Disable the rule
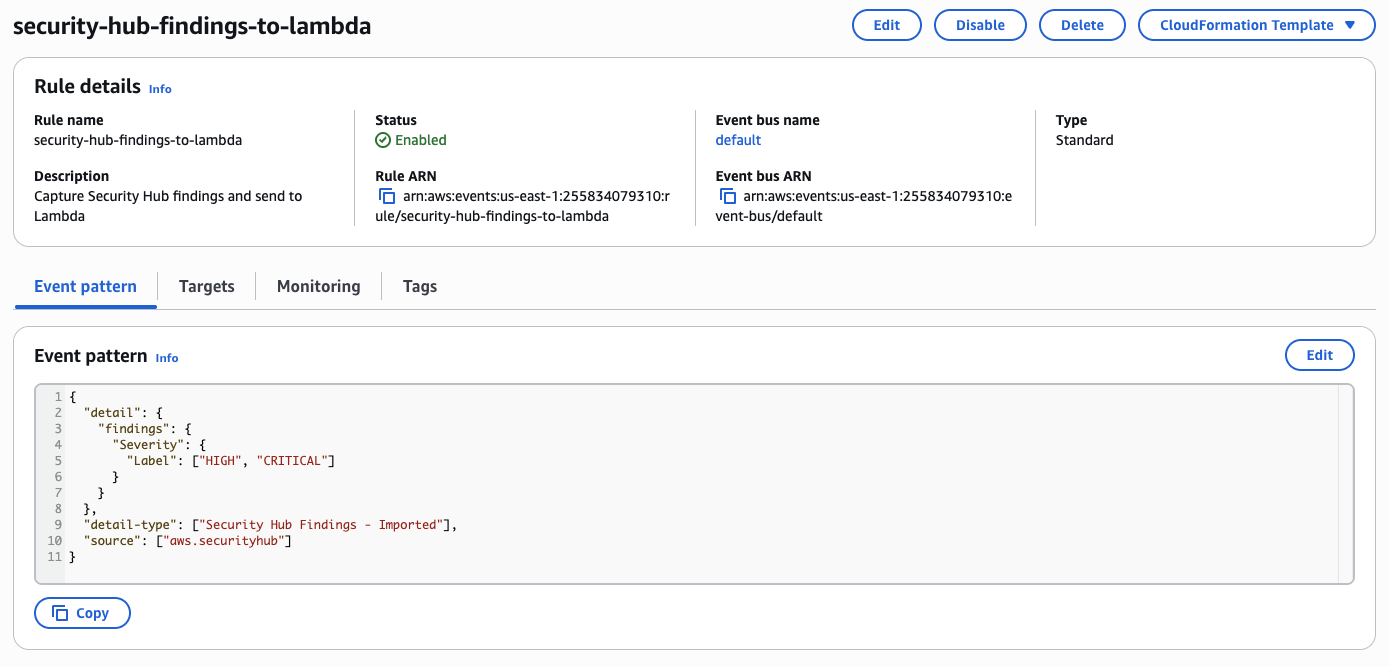This screenshot has width=1390, height=666. click(x=980, y=24)
